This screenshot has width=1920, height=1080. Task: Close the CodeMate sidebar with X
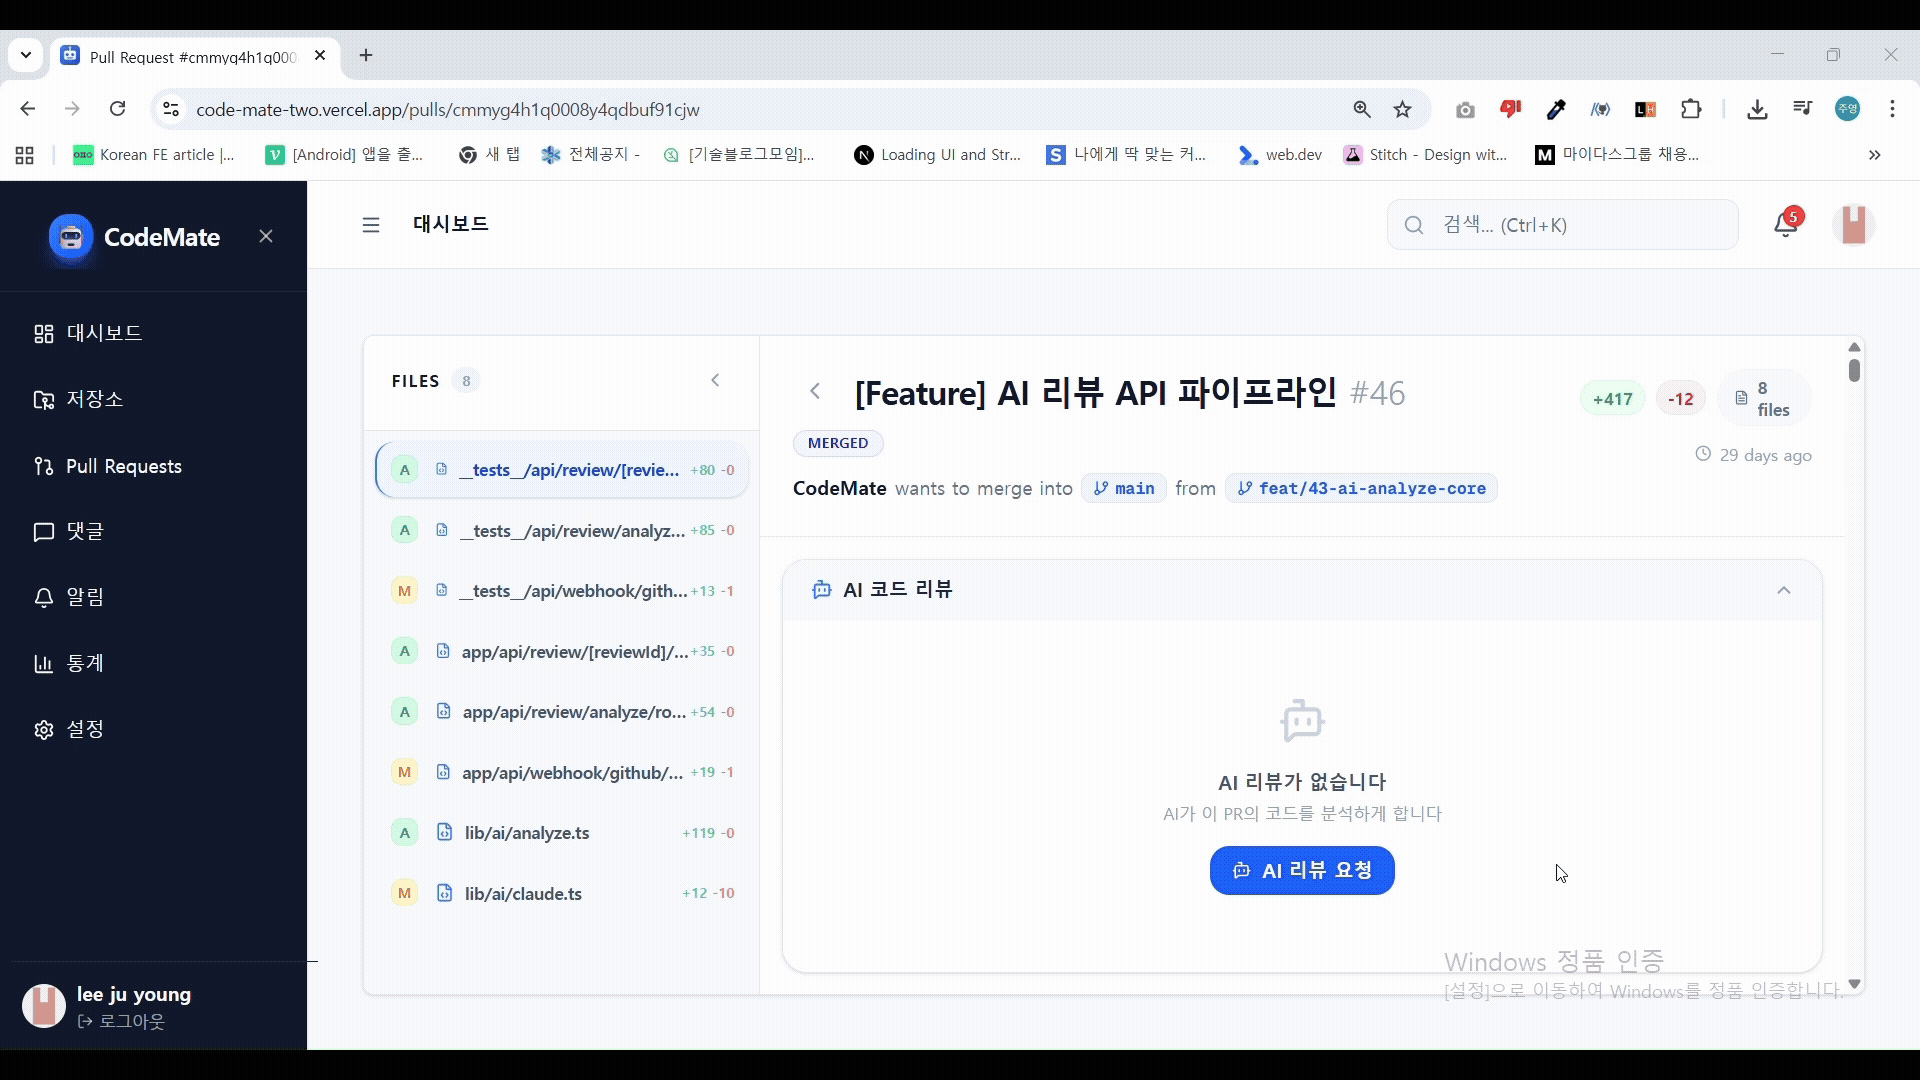click(266, 236)
